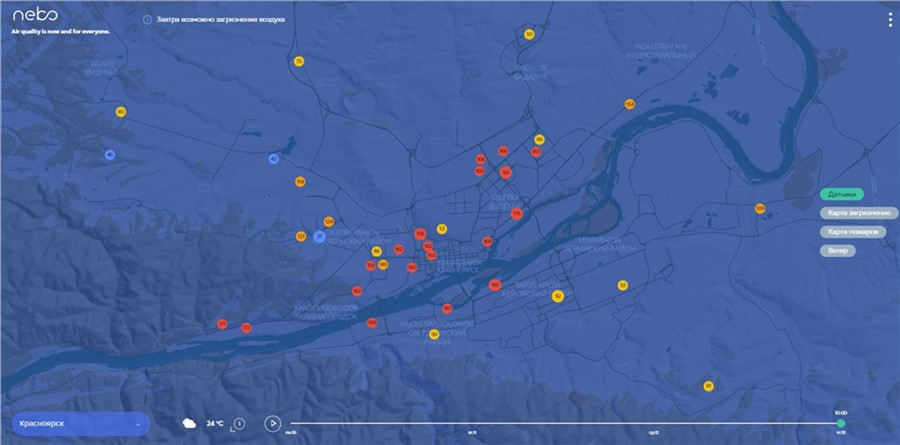Enable the Карта загрязнение layer
The height and width of the screenshot is (445, 900).
click(x=856, y=213)
